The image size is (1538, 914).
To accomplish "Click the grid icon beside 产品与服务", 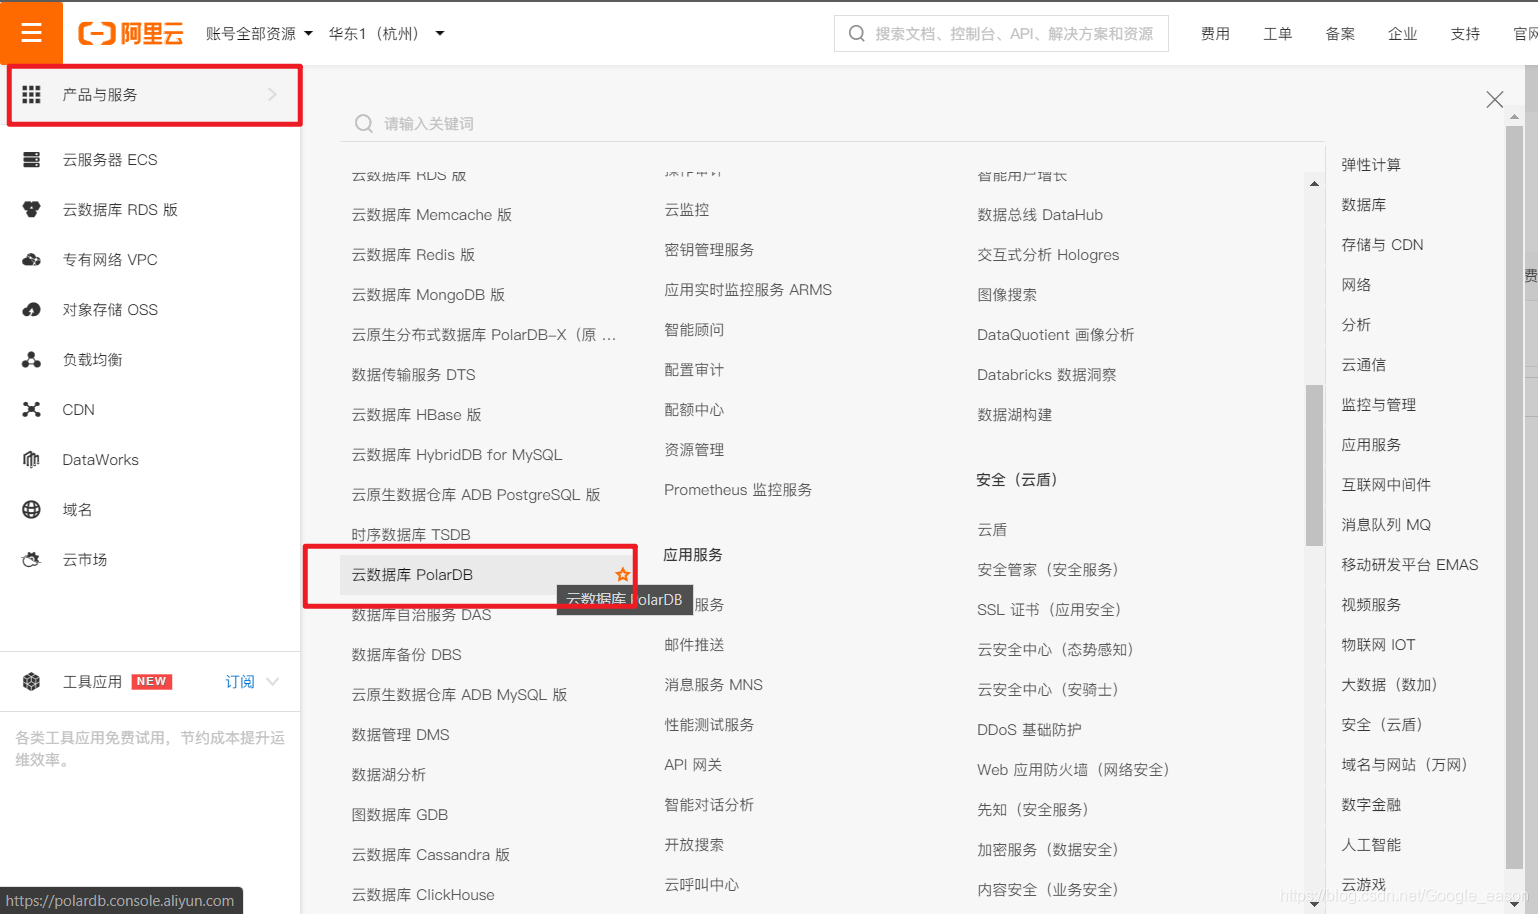I will [32, 94].
